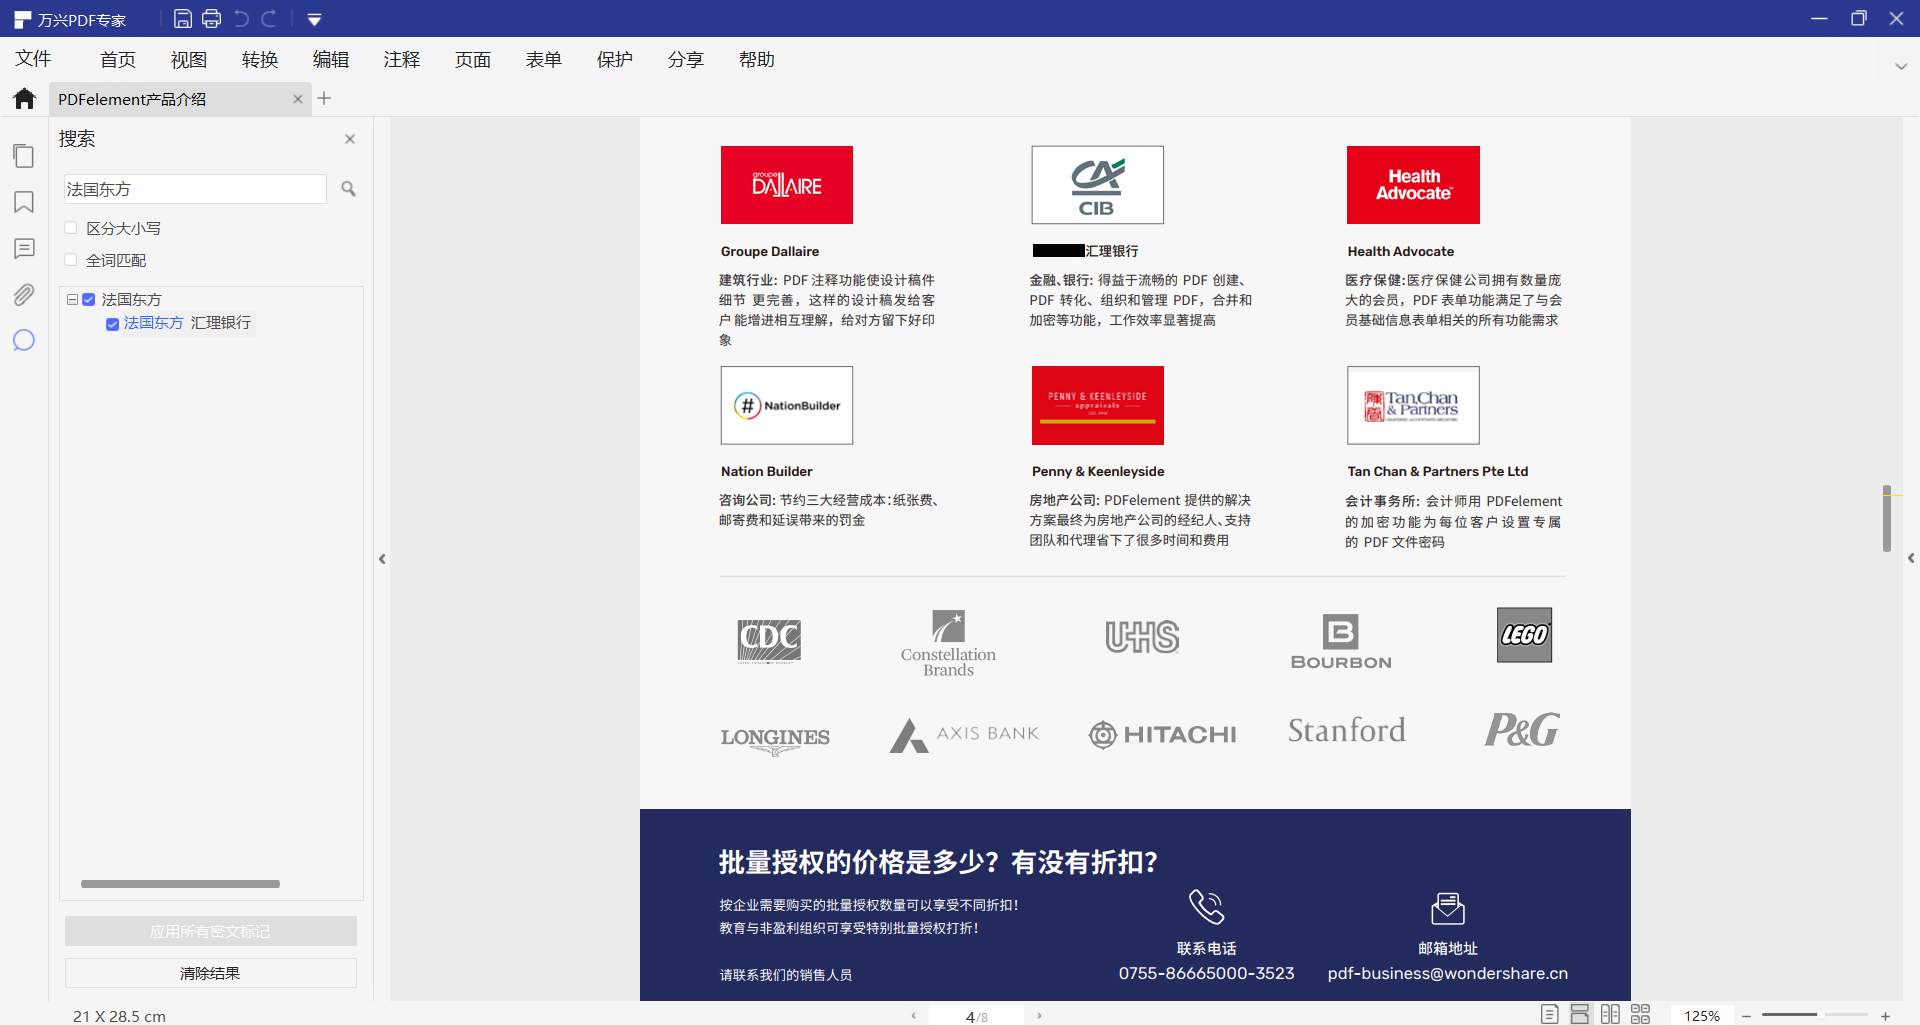The width and height of the screenshot is (1920, 1025).
Task: Save the current document
Action: point(183,18)
